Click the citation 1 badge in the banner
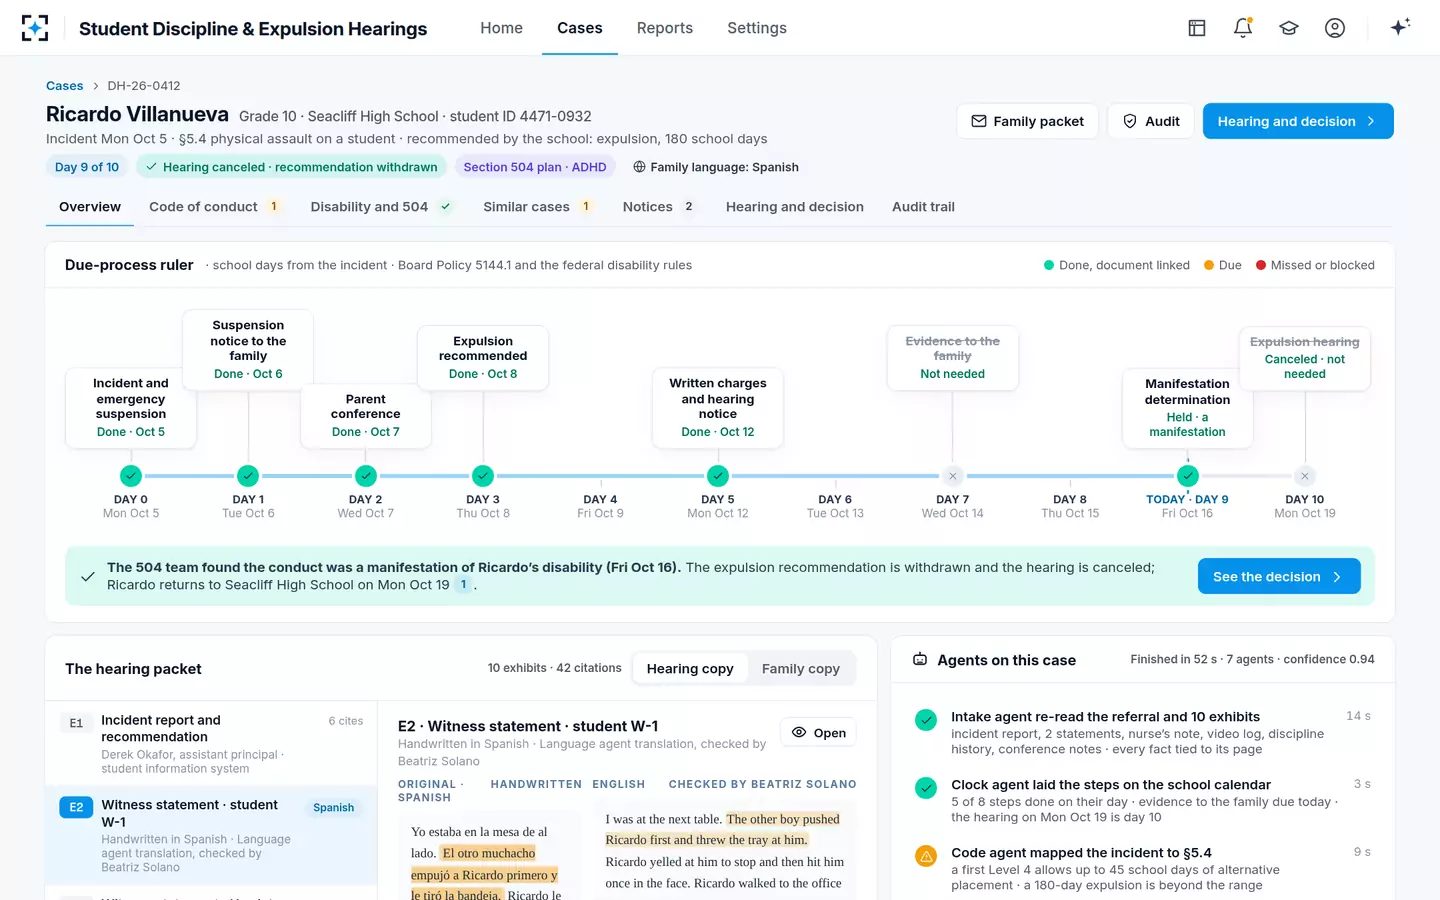 (x=463, y=585)
